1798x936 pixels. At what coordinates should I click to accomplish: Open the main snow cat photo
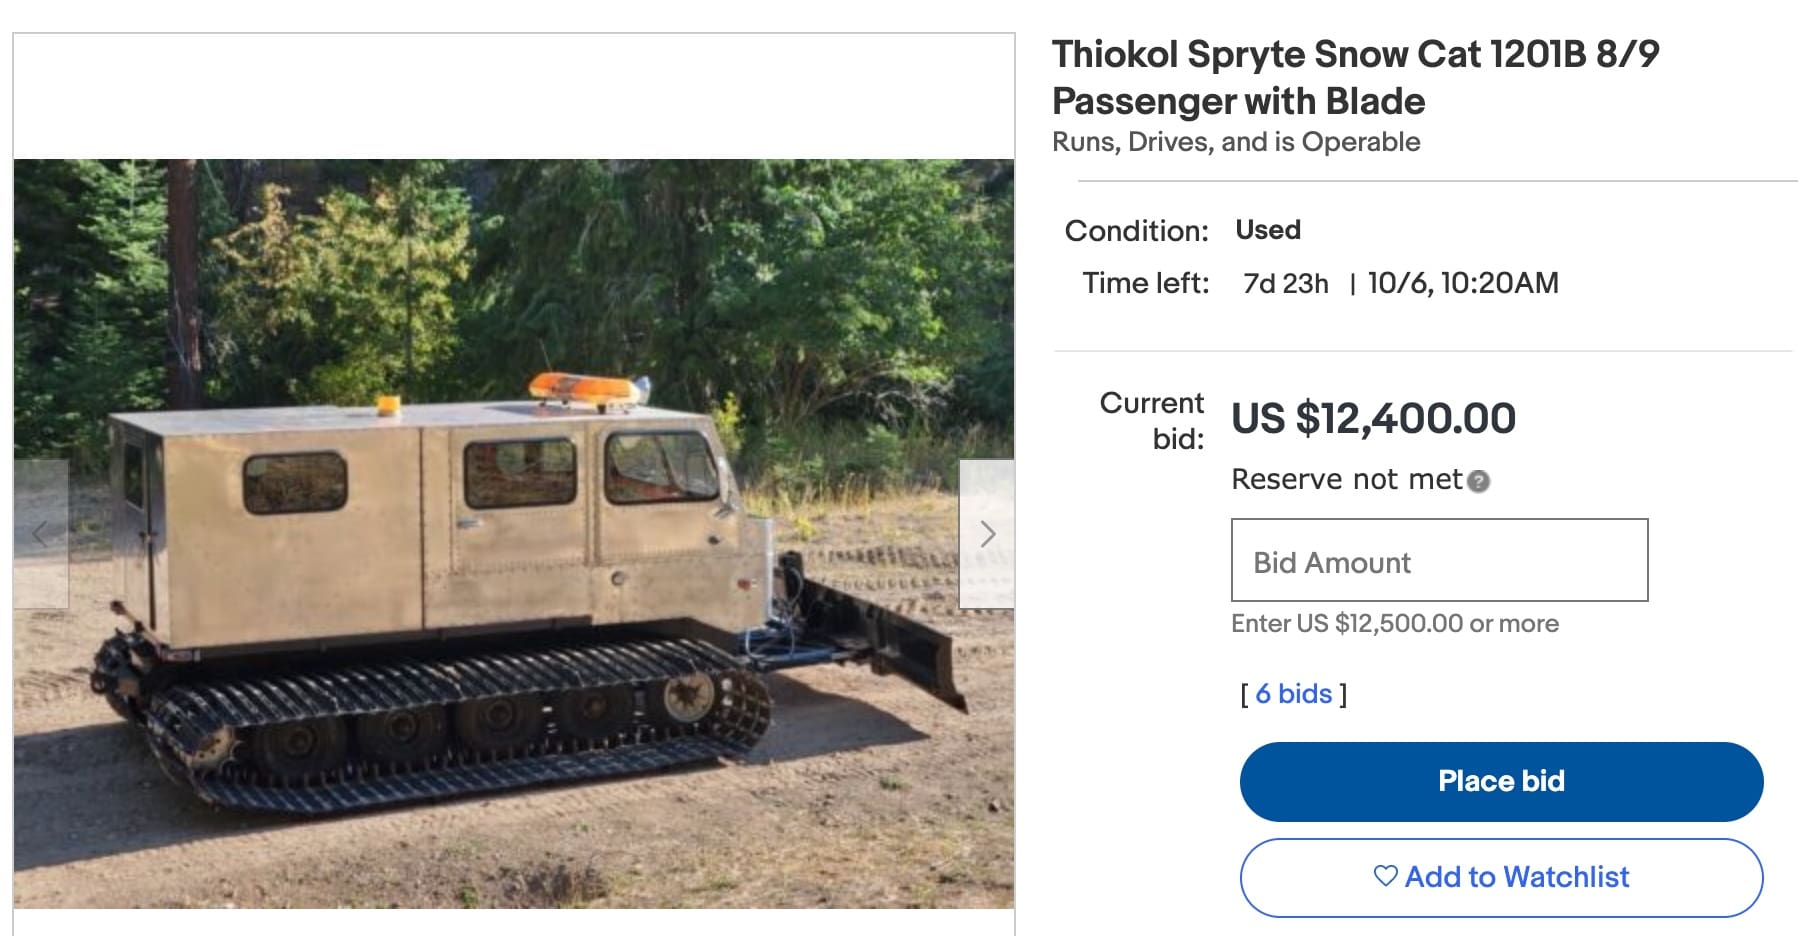513,532
